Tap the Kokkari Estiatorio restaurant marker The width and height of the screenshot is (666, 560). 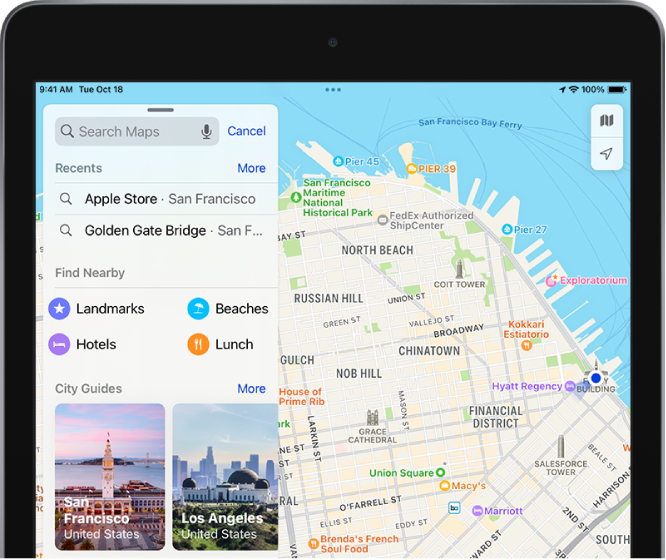click(526, 345)
